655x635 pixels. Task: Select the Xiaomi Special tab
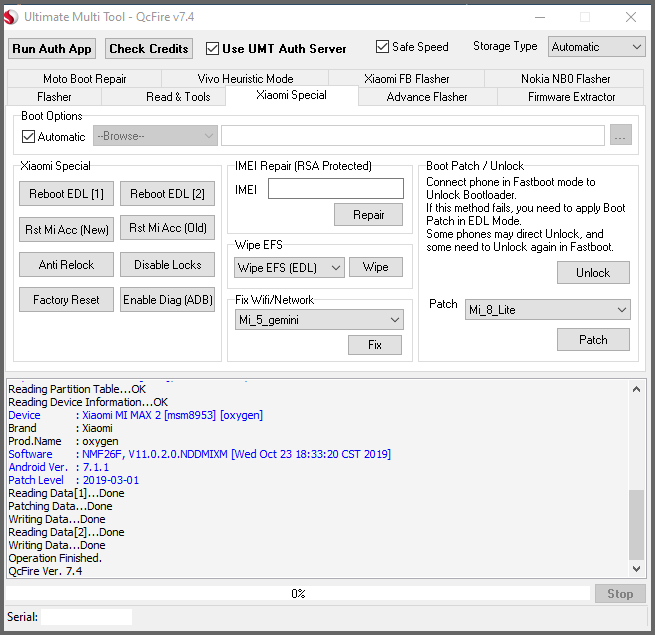[292, 95]
